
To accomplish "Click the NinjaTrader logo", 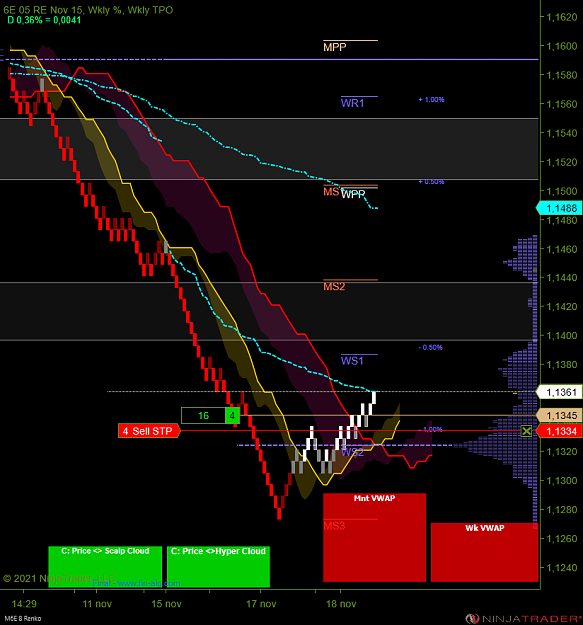I will click(x=524, y=619).
